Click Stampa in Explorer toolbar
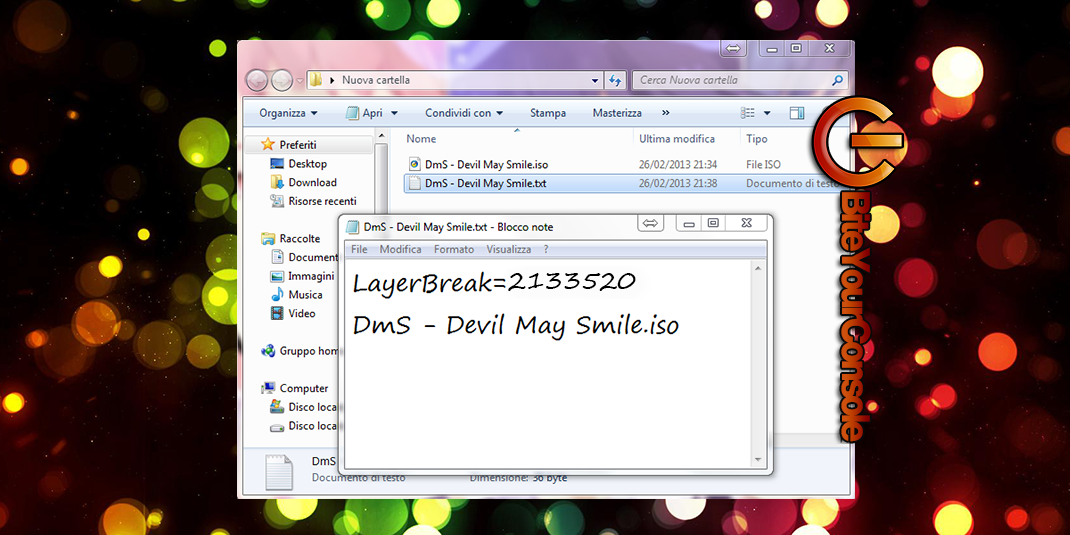1070x535 pixels. (548, 113)
